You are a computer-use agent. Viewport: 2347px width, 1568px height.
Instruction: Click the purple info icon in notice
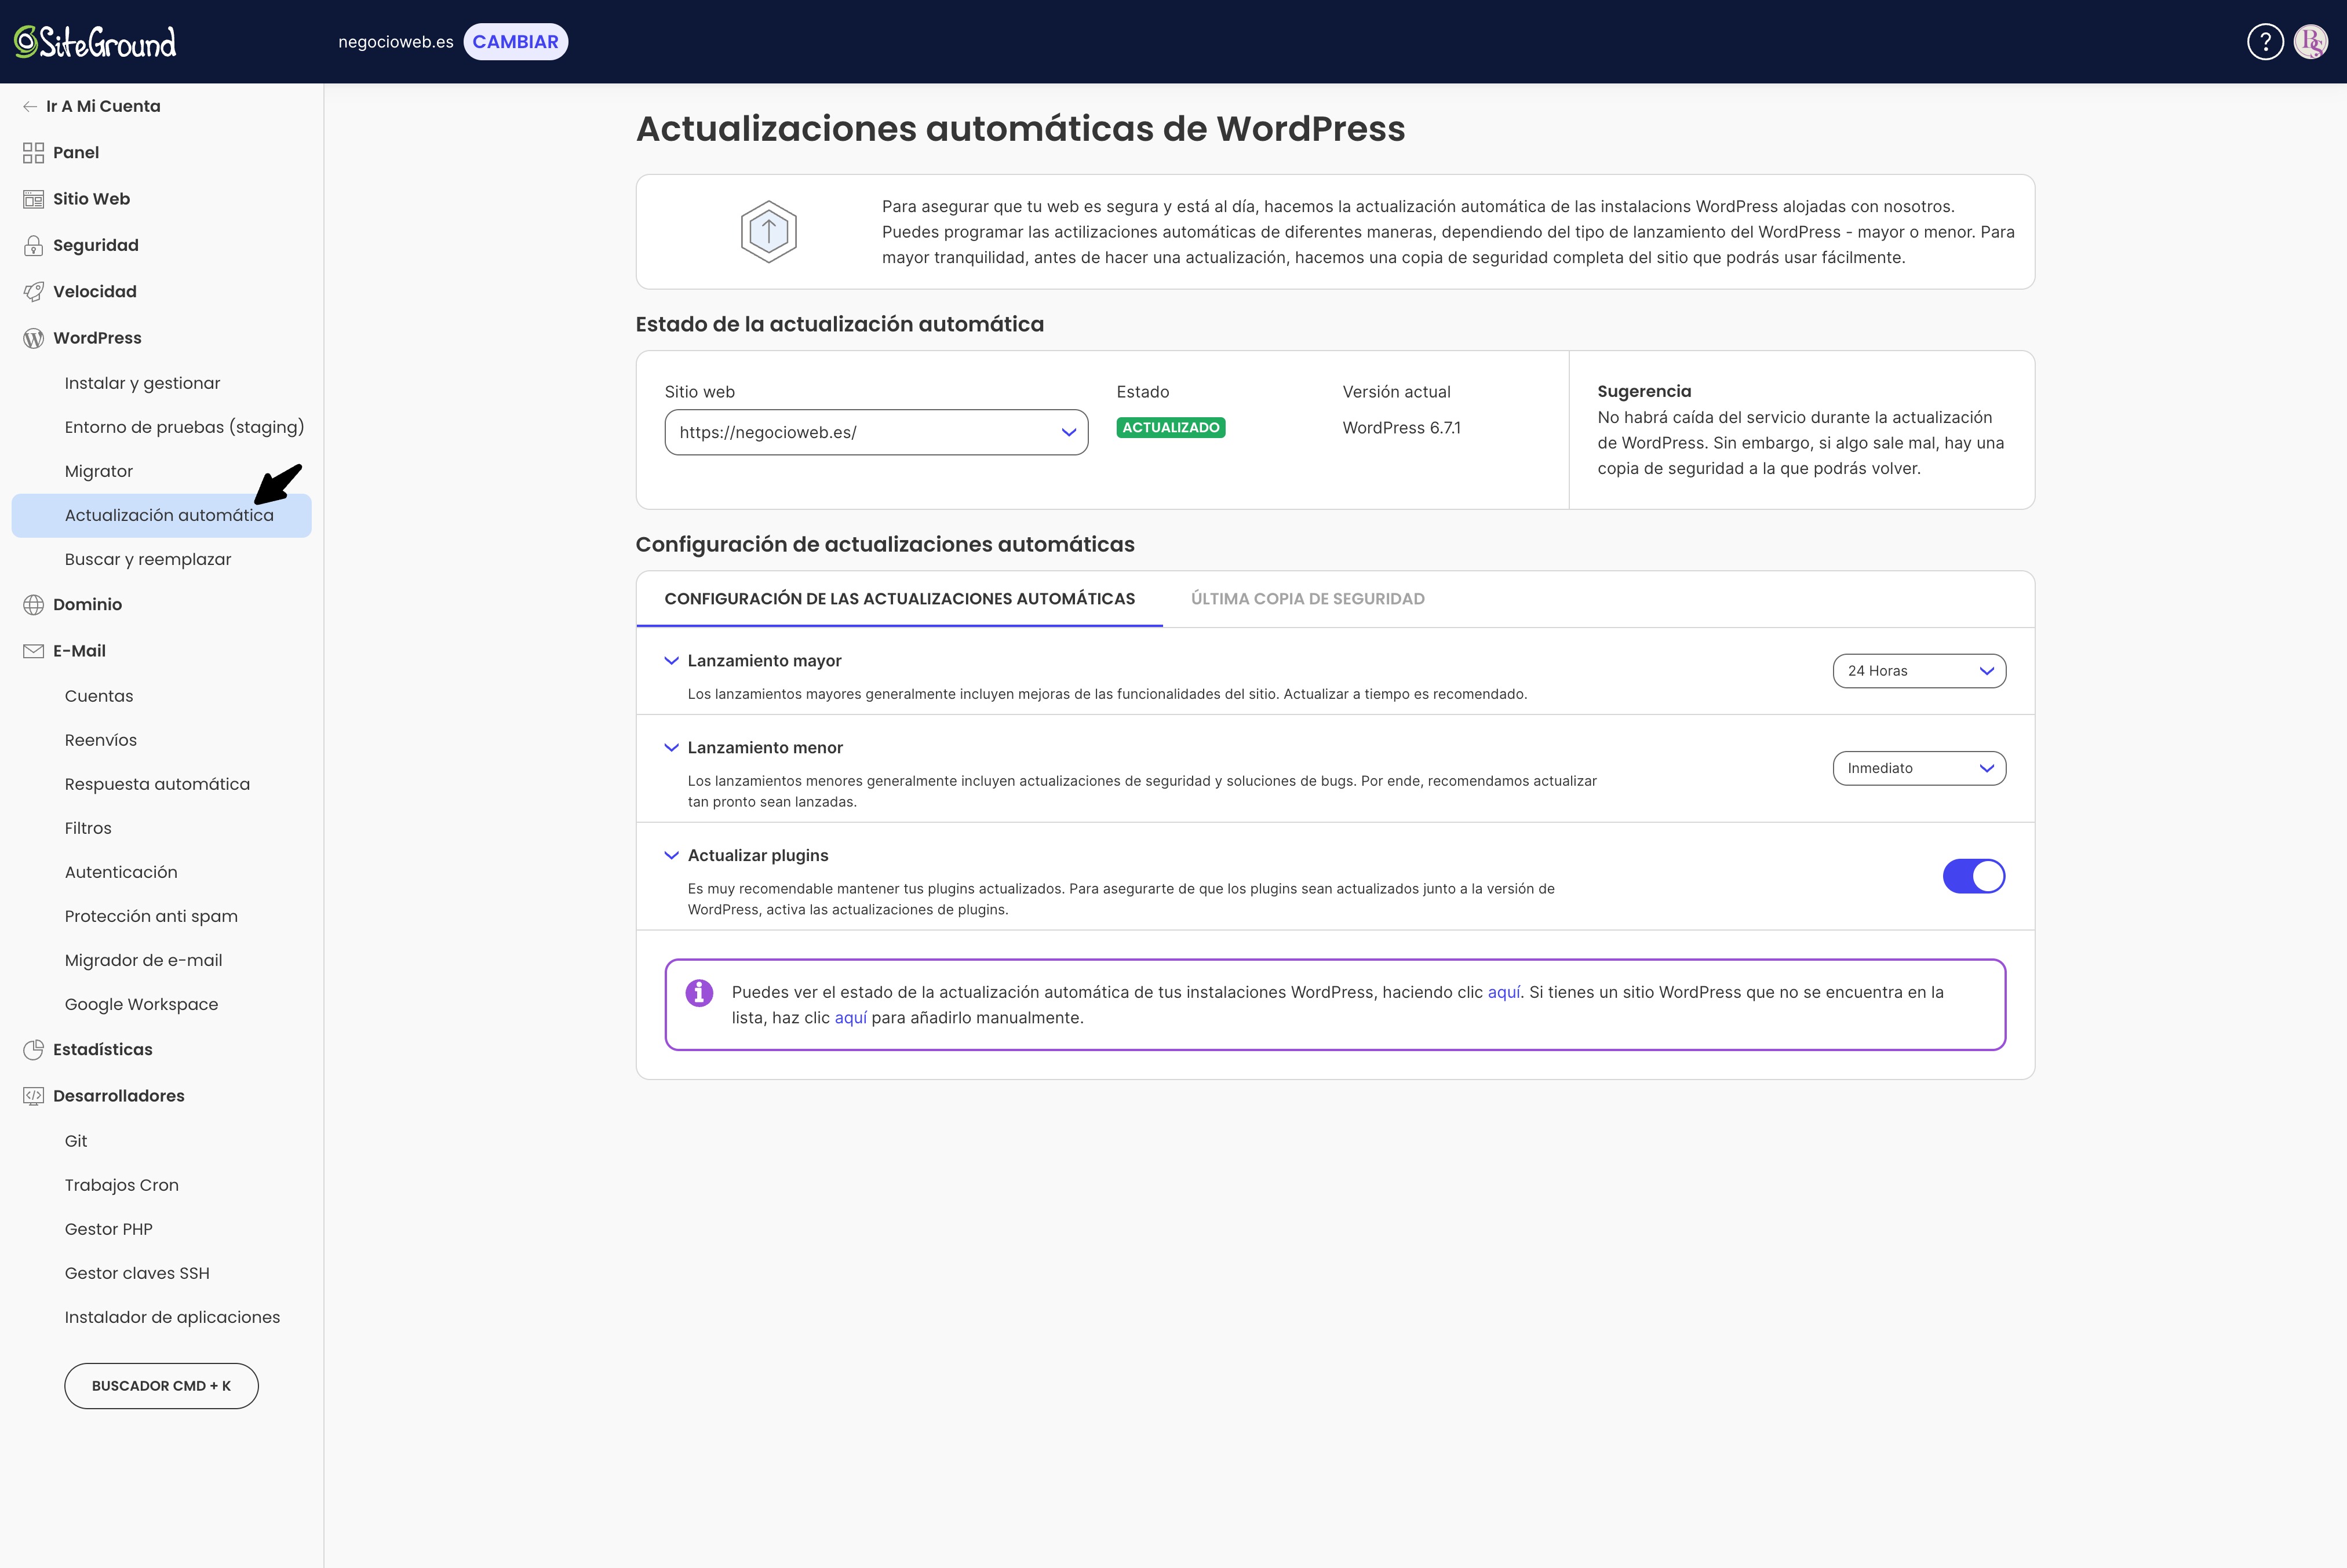[699, 992]
